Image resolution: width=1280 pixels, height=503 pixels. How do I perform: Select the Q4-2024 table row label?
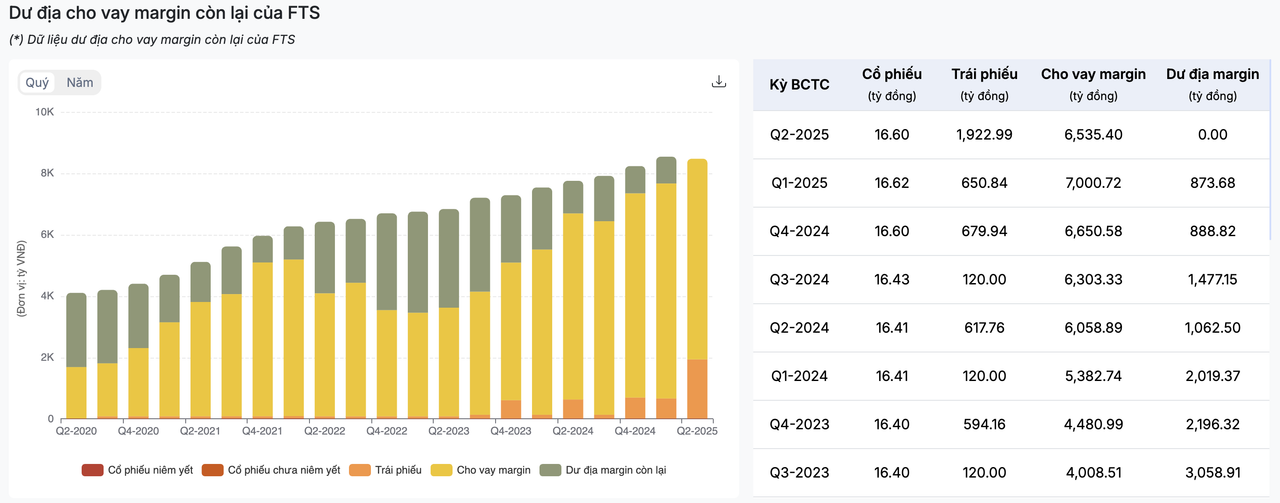click(x=799, y=231)
